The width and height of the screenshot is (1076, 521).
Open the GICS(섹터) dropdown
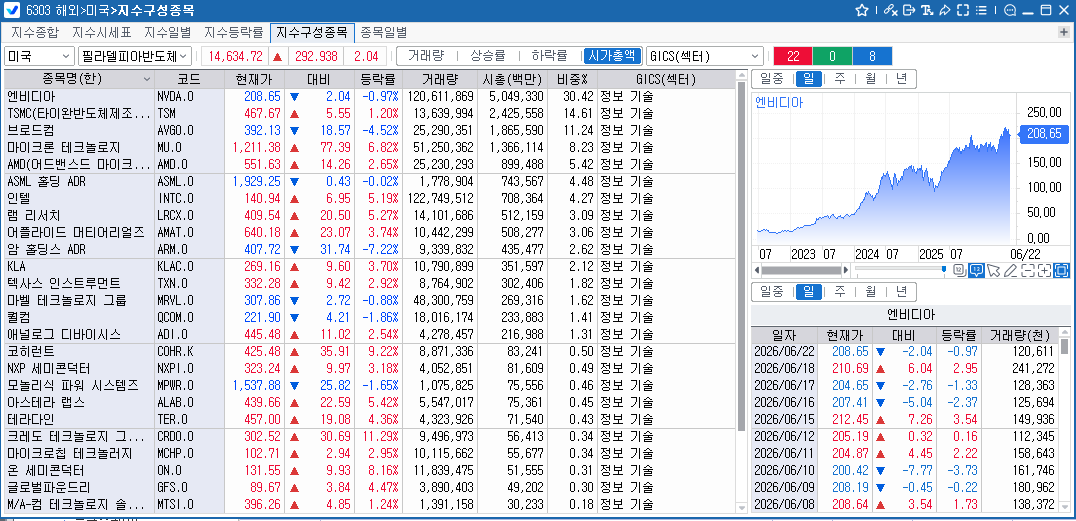tap(705, 56)
